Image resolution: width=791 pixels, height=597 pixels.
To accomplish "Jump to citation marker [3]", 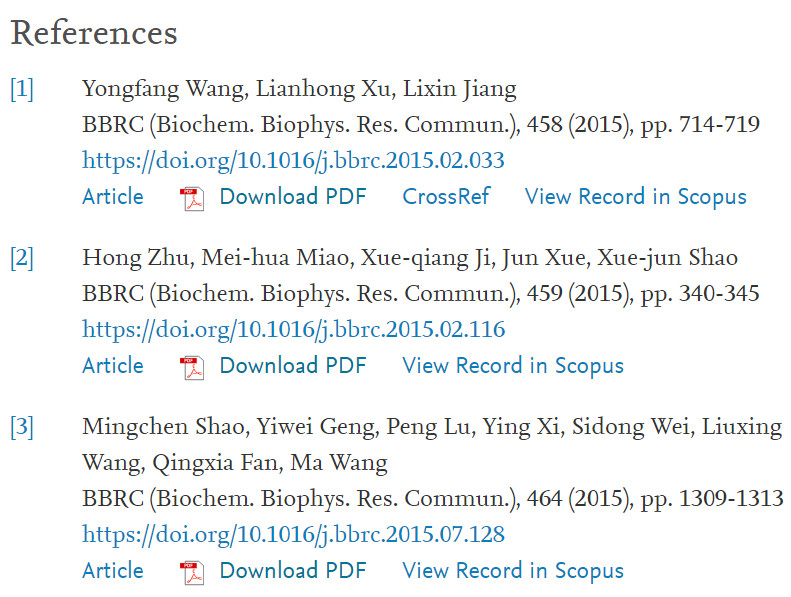I will (x=22, y=427).
